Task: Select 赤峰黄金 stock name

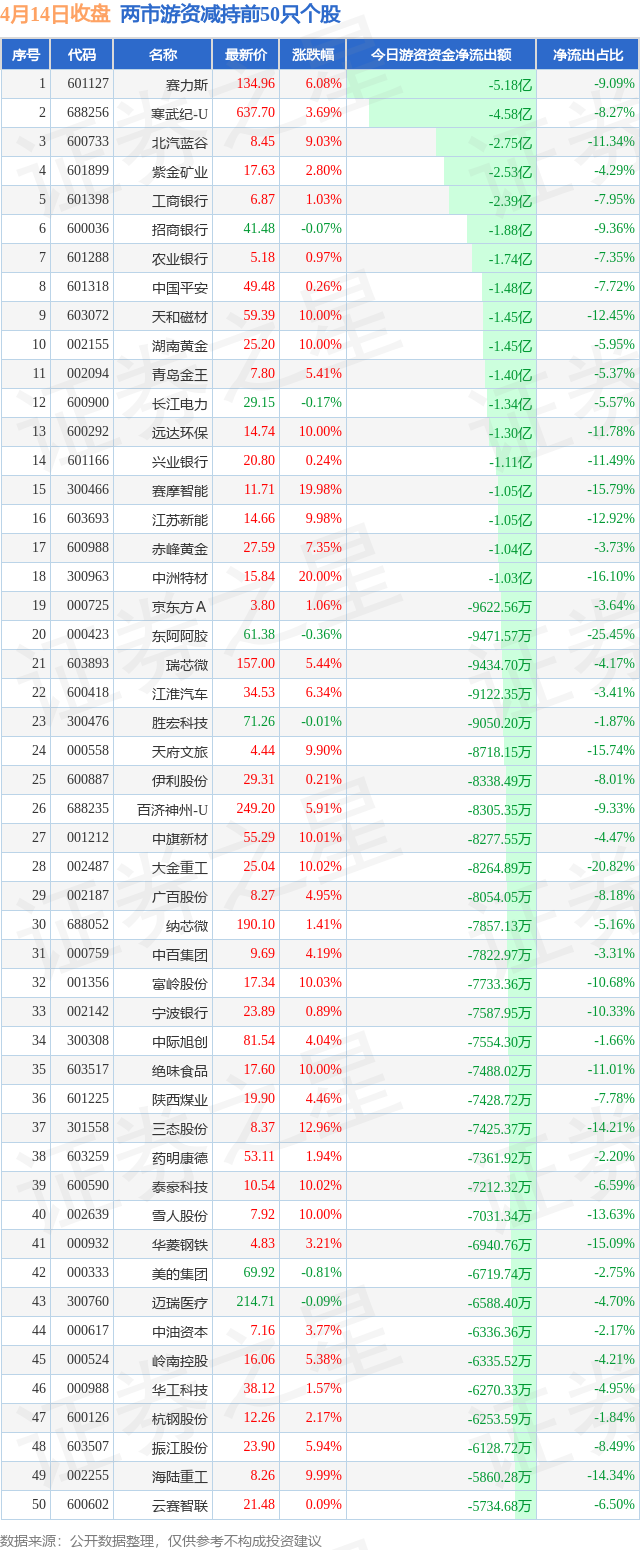Action: point(180,549)
